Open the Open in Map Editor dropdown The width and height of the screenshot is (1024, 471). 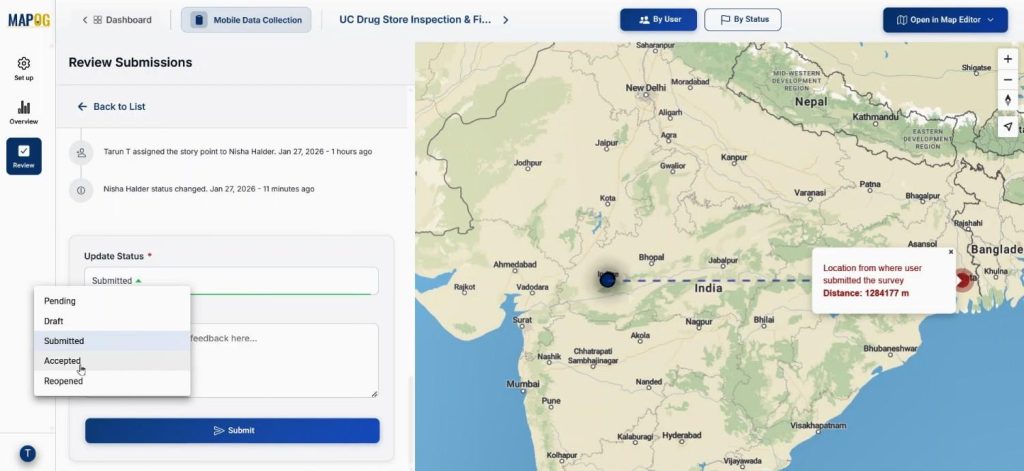[x=945, y=20]
